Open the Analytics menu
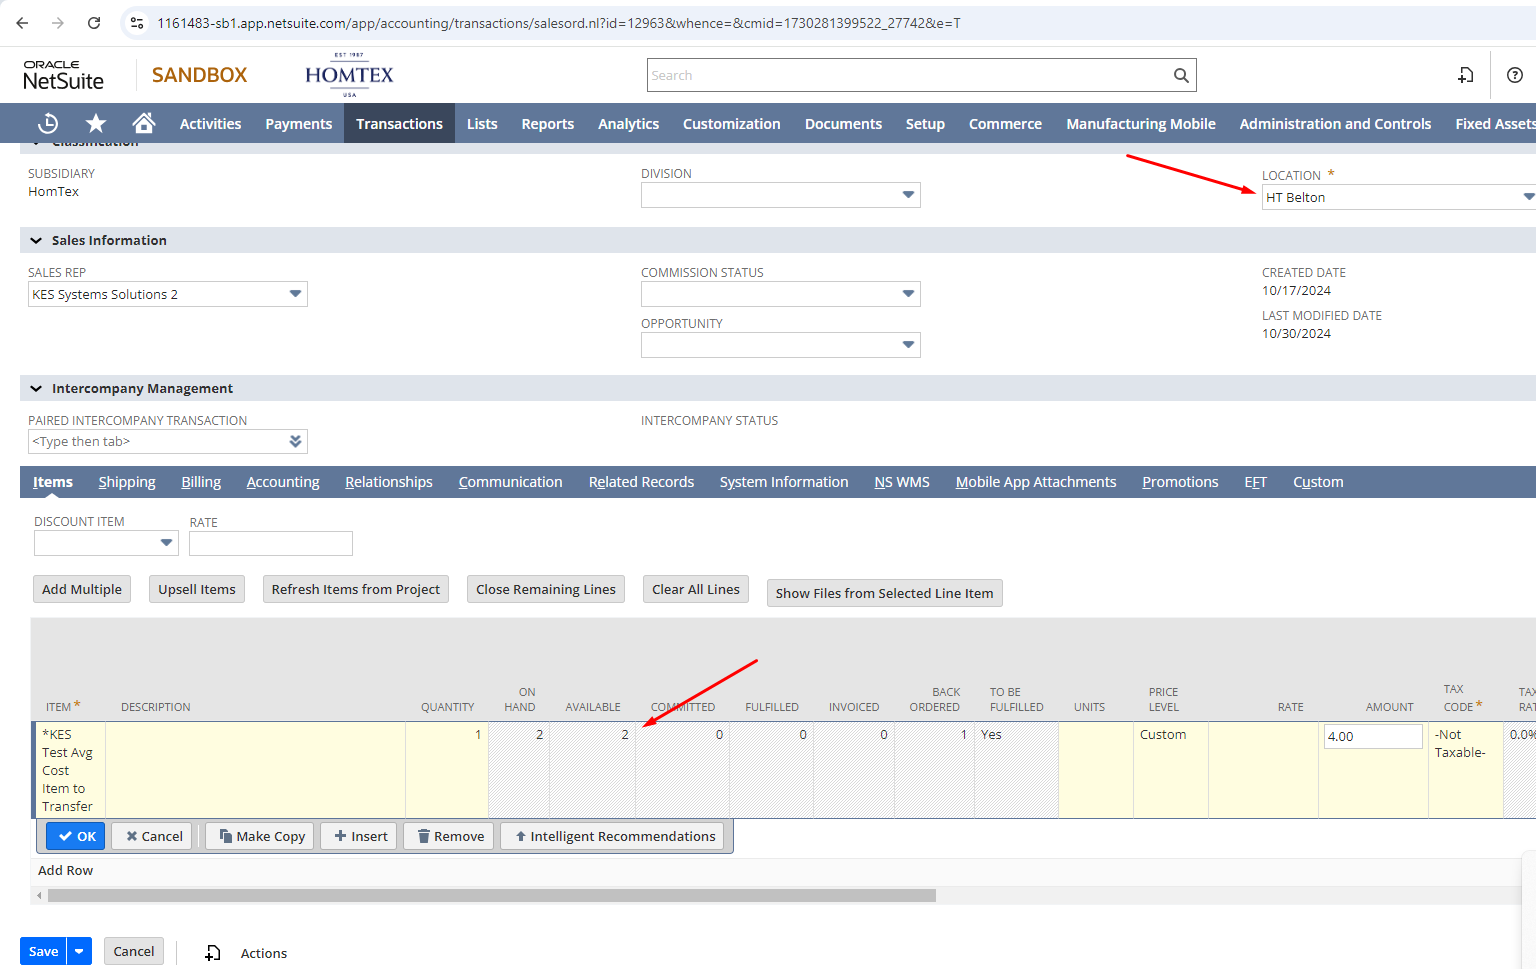1536x969 pixels. 628,123
